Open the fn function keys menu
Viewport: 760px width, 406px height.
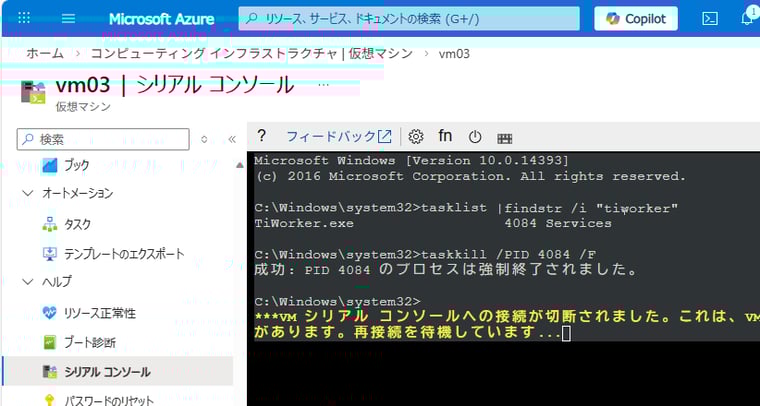pyautogui.click(x=445, y=136)
